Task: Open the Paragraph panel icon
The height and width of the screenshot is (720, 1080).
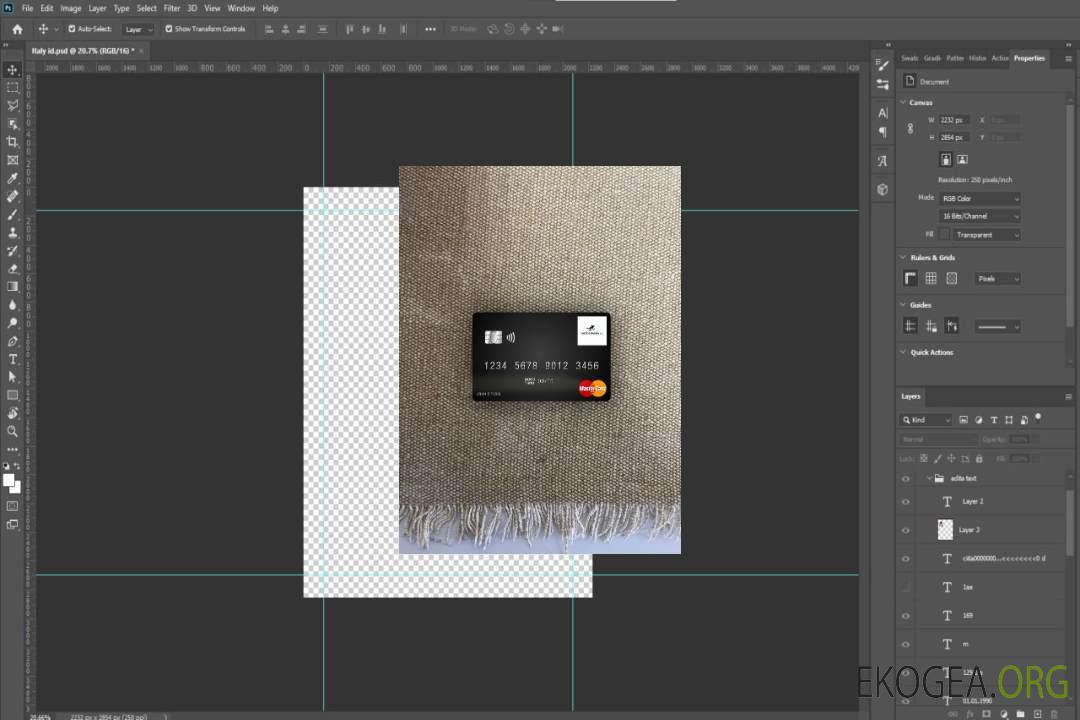Action: click(883, 132)
